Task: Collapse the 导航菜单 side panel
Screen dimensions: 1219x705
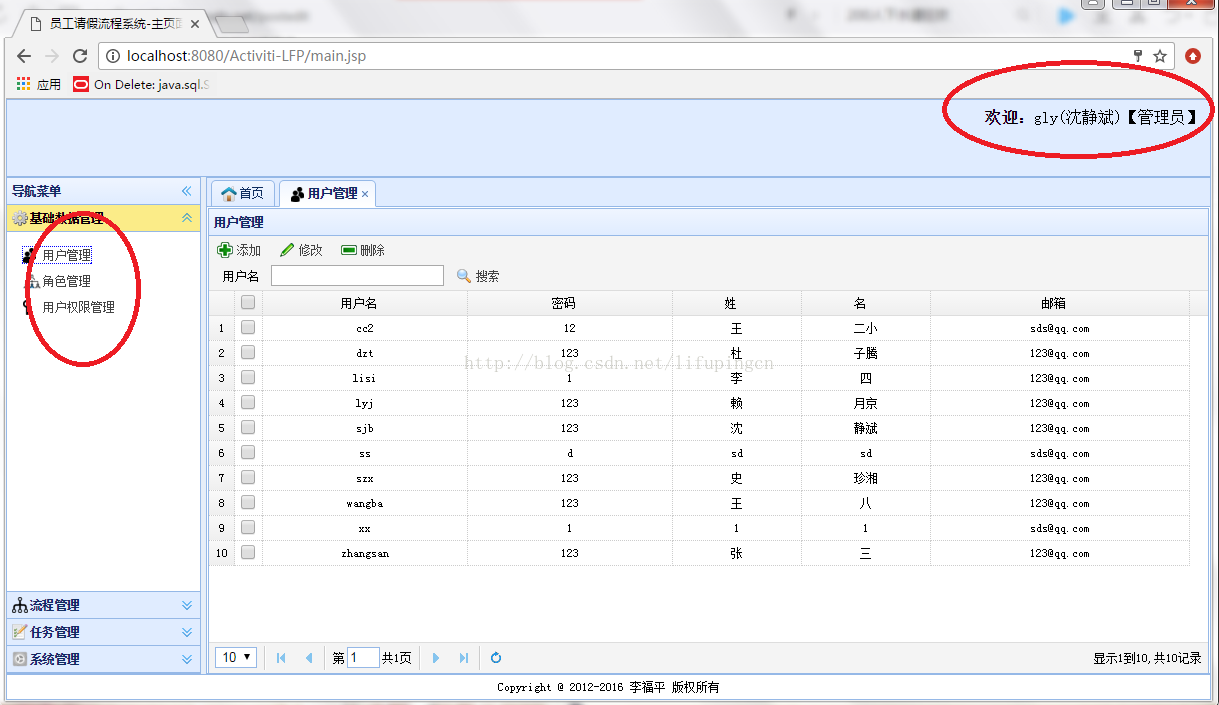Action: tap(186, 191)
